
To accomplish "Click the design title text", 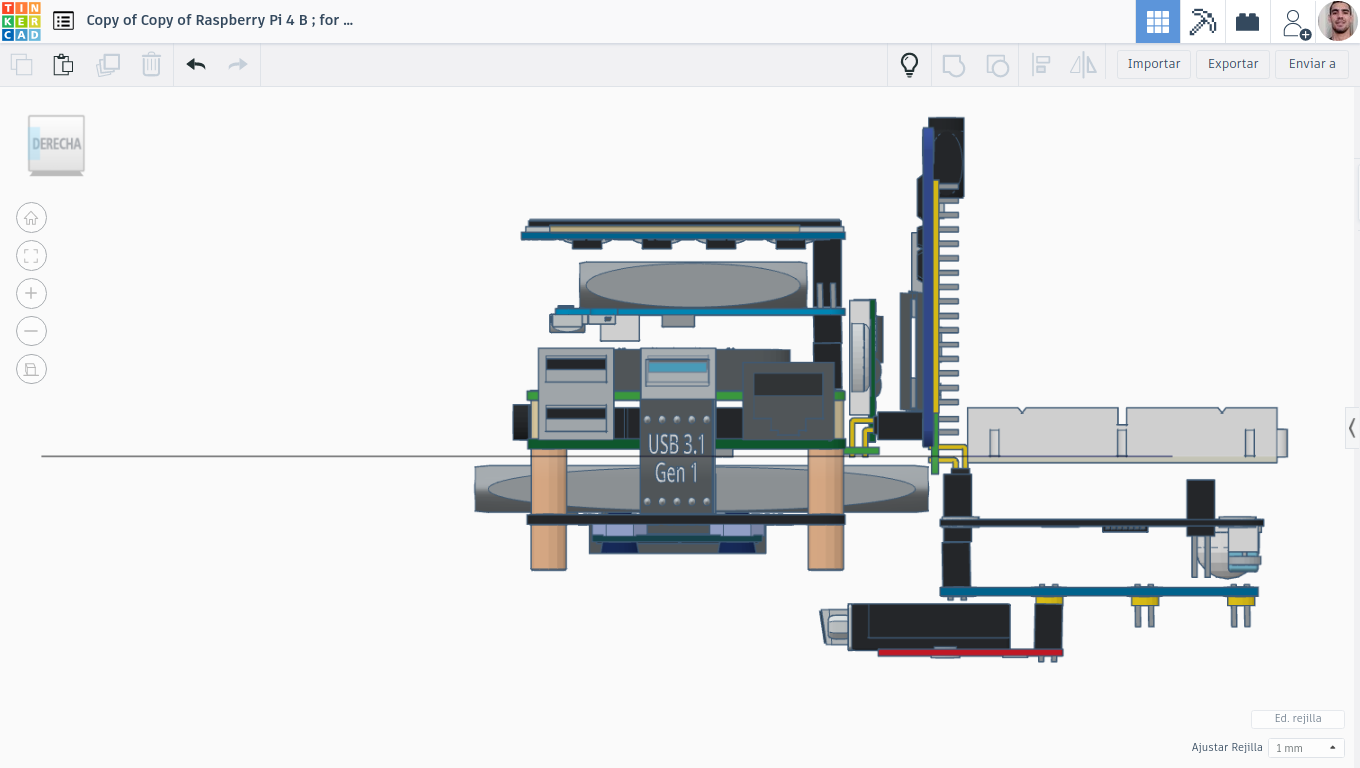I will (x=220, y=20).
